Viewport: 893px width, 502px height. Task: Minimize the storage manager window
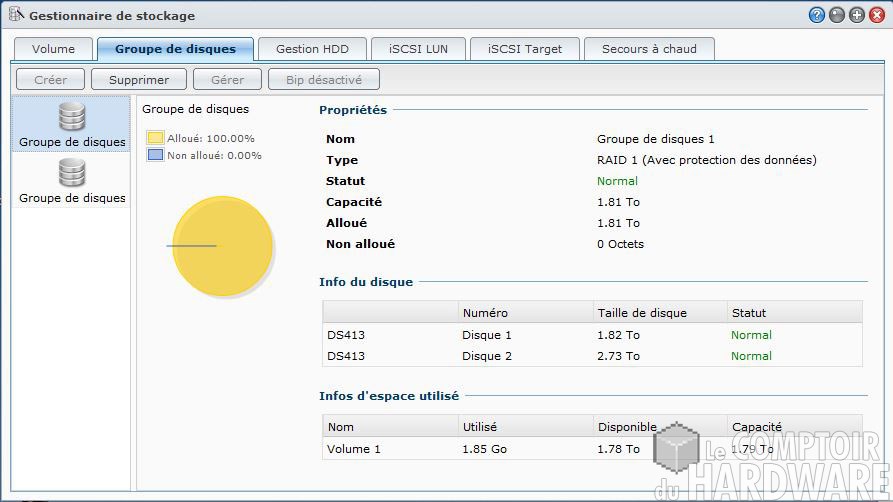point(837,15)
